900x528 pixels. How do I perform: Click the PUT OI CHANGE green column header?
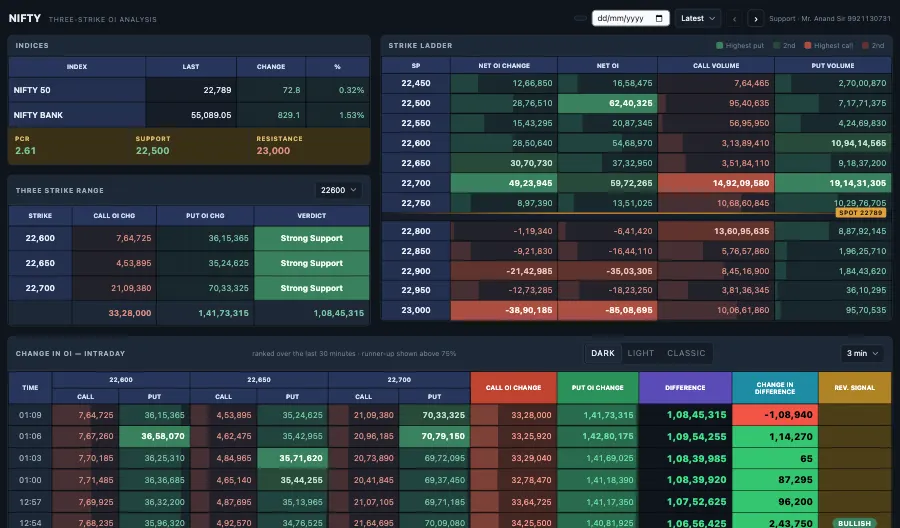(598, 387)
